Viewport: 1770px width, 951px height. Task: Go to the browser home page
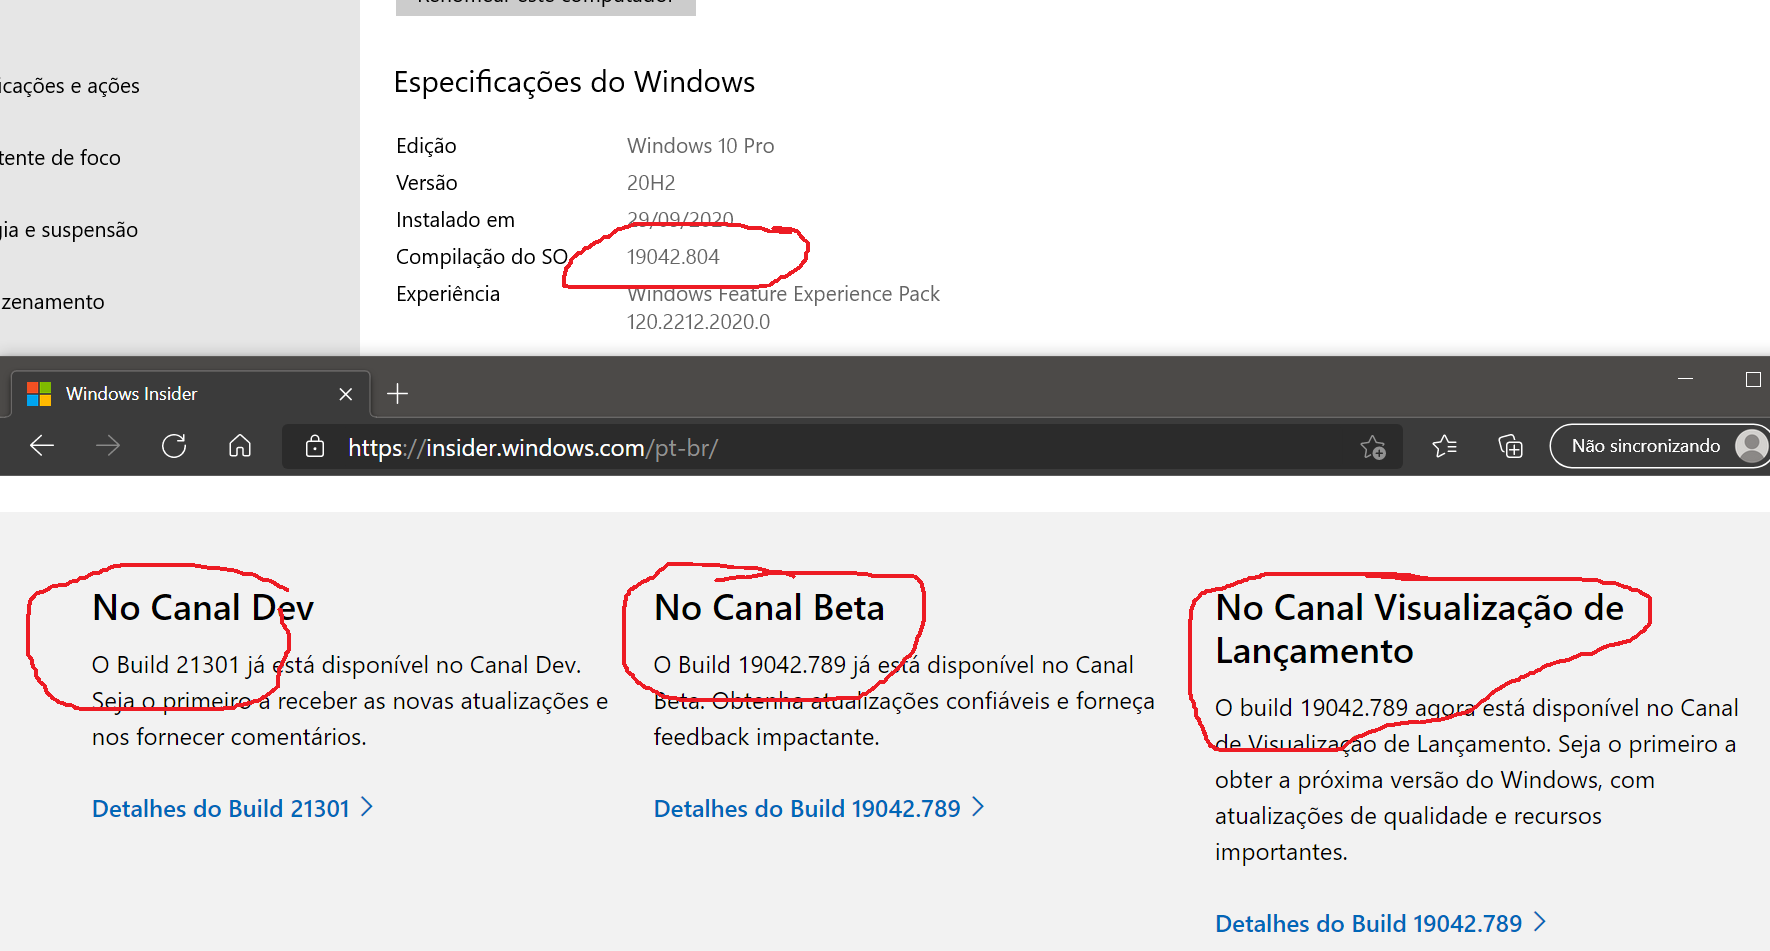(240, 446)
